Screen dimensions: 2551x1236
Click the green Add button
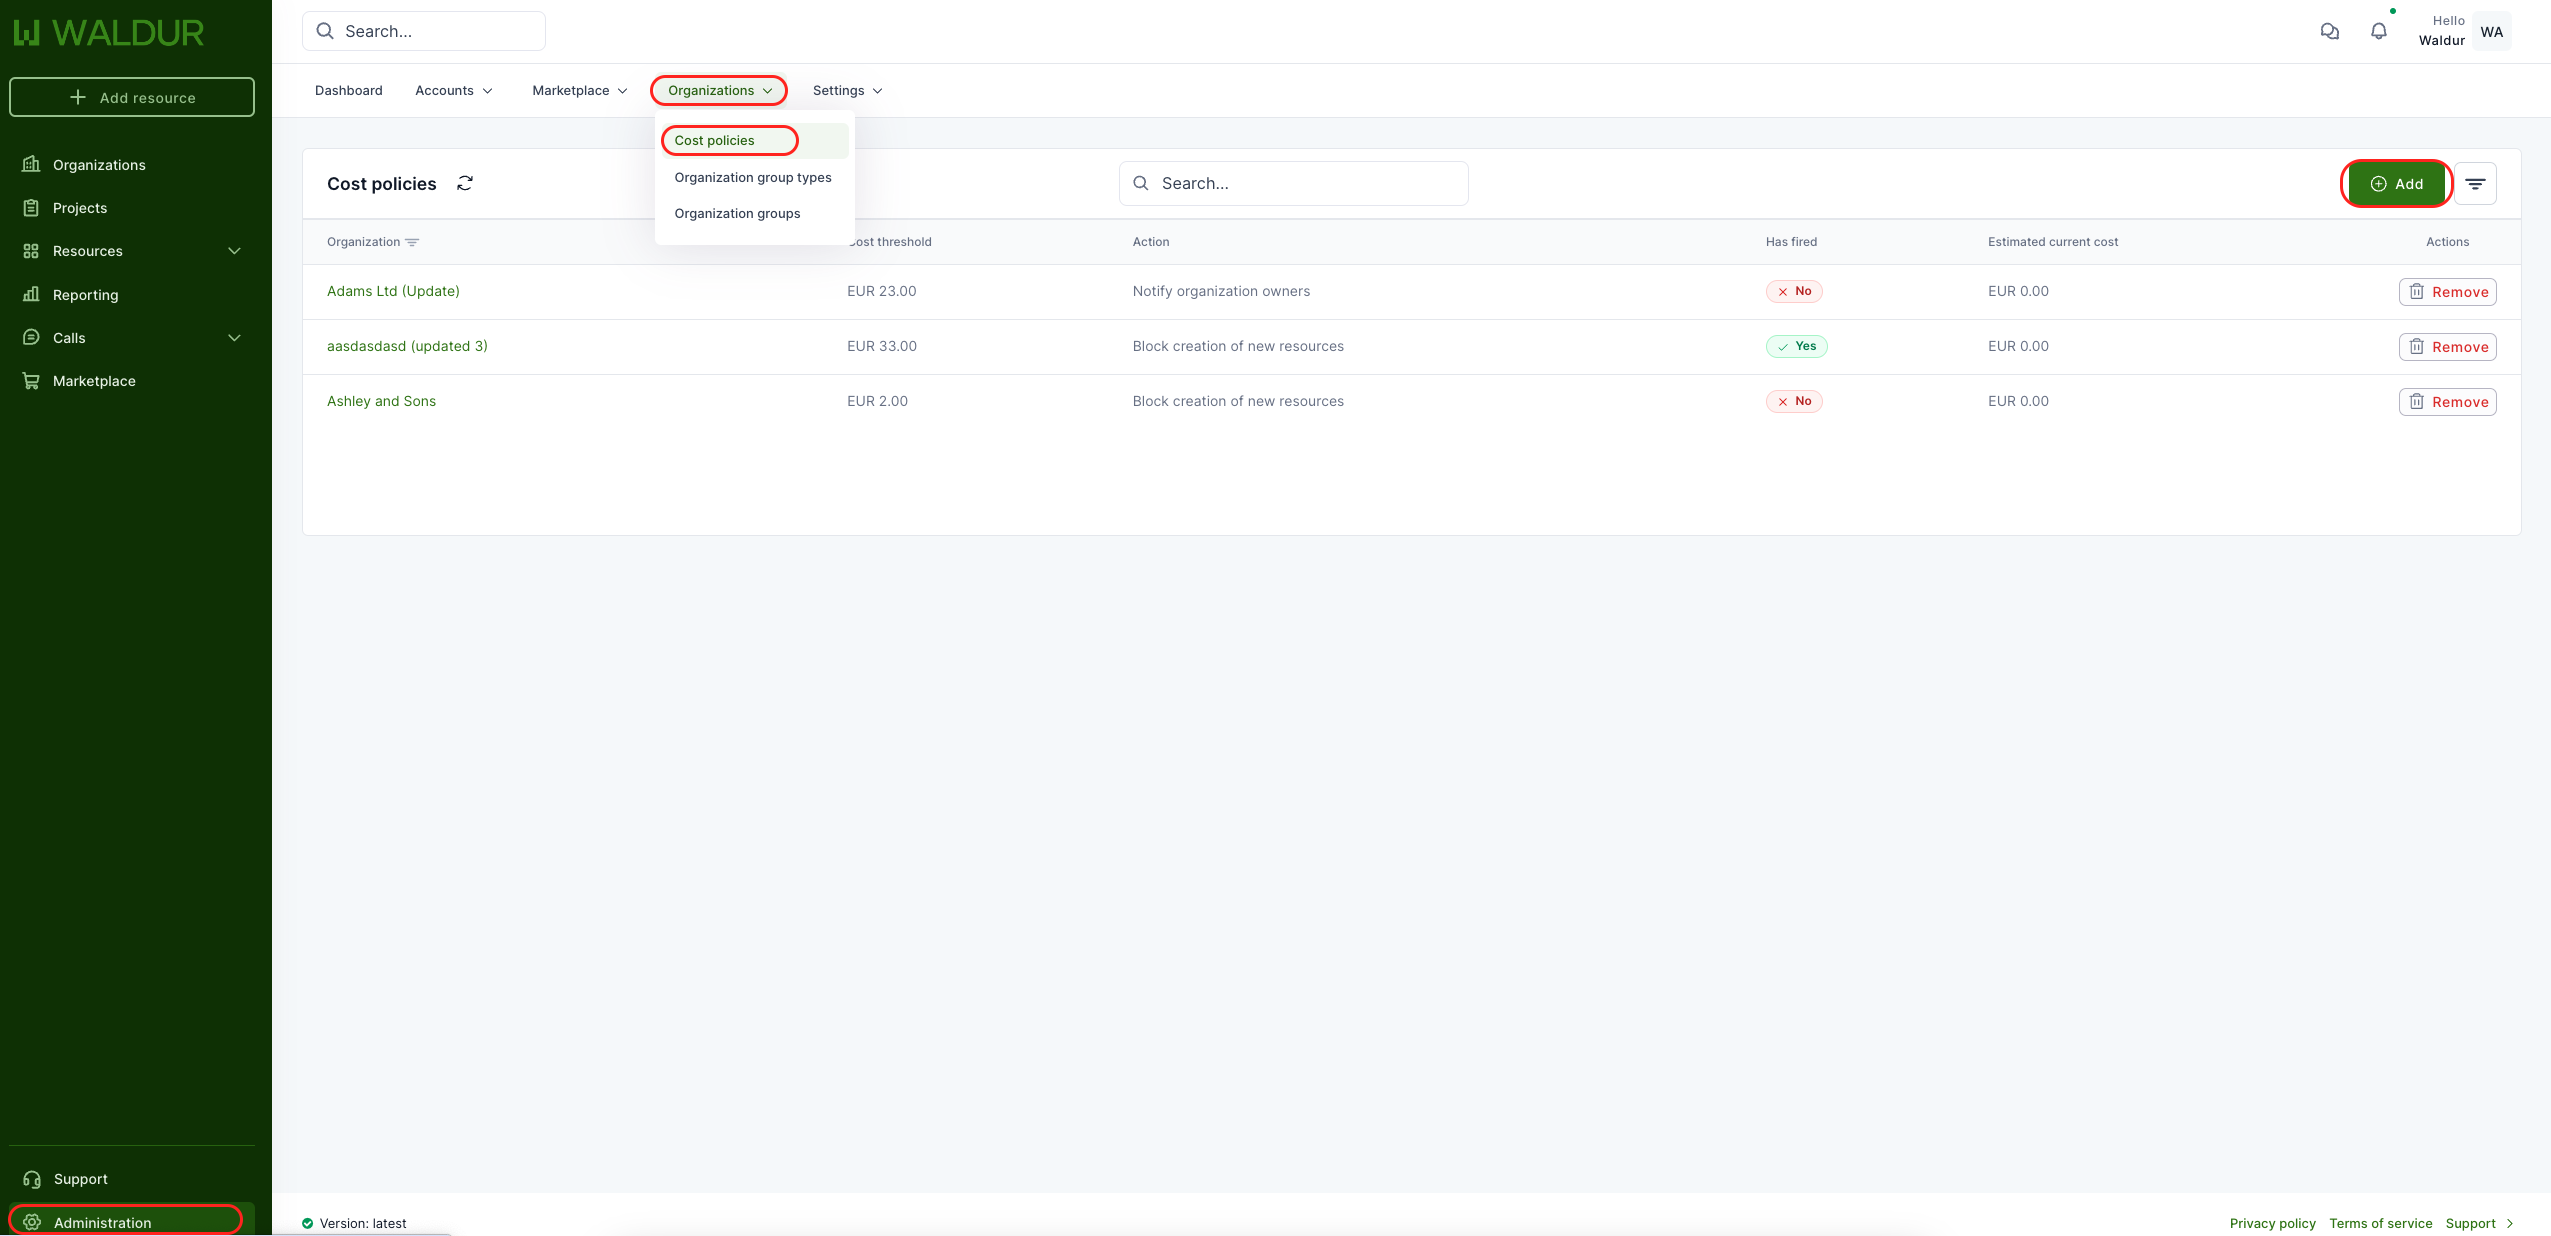[2396, 184]
